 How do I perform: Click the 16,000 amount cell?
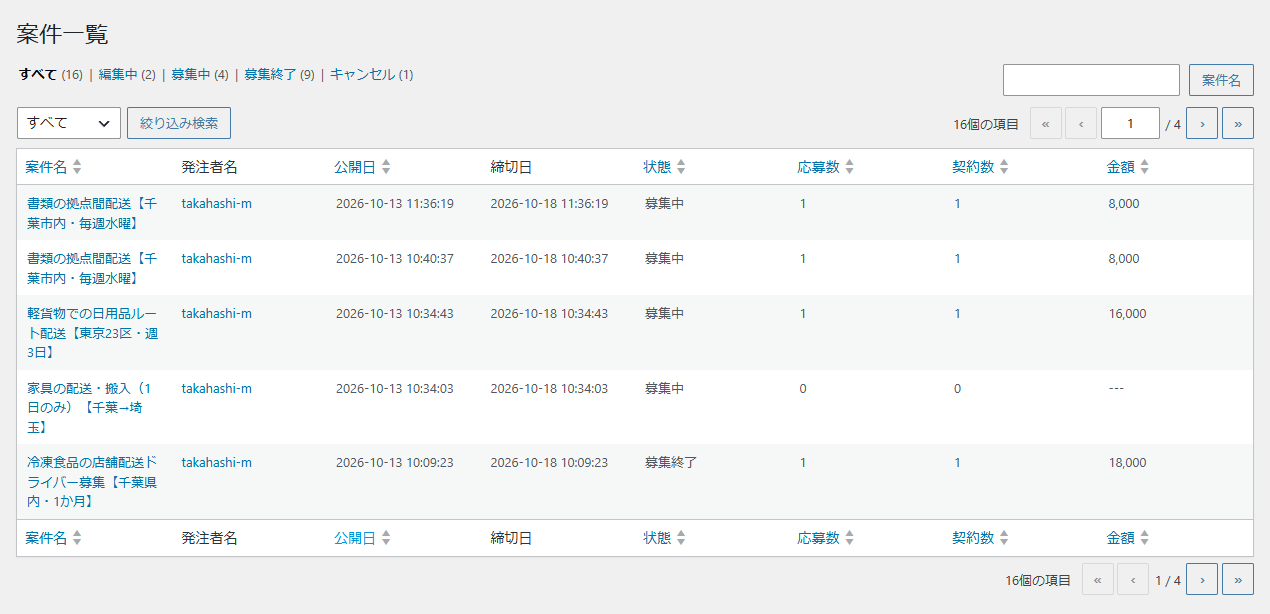coord(1128,313)
